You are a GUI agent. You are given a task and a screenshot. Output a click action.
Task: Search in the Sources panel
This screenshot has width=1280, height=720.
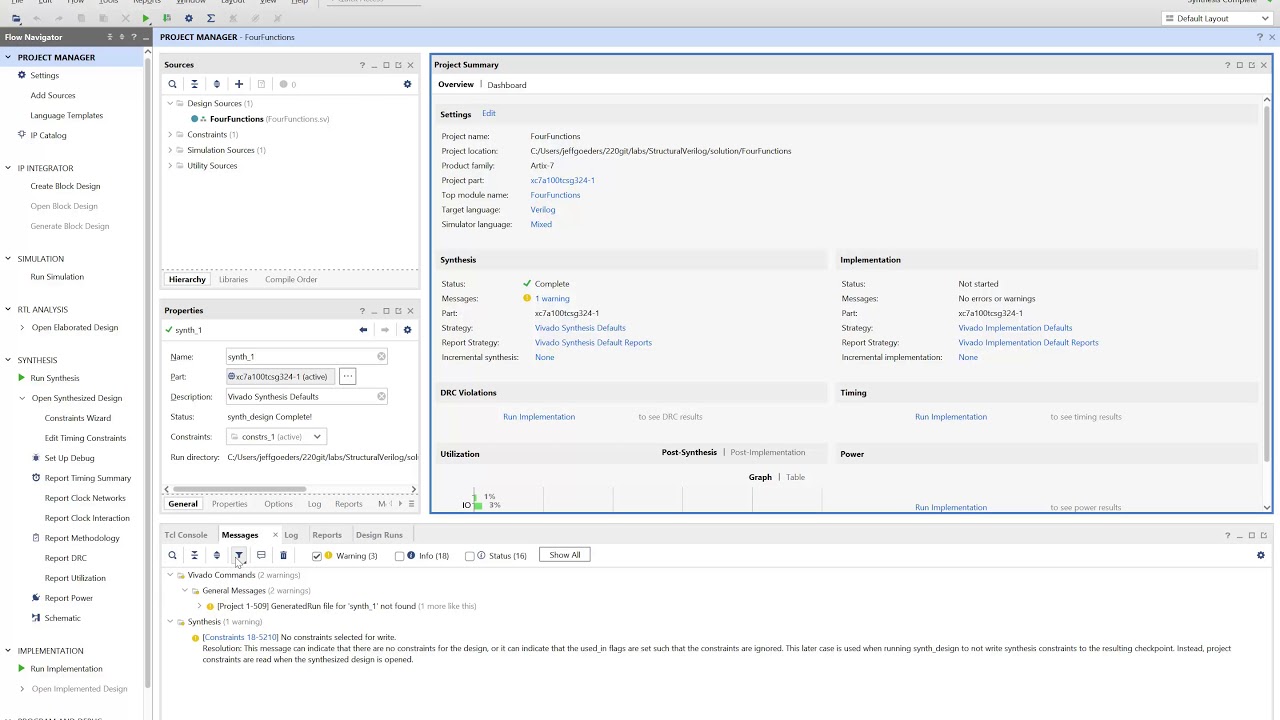pos(172,84)
